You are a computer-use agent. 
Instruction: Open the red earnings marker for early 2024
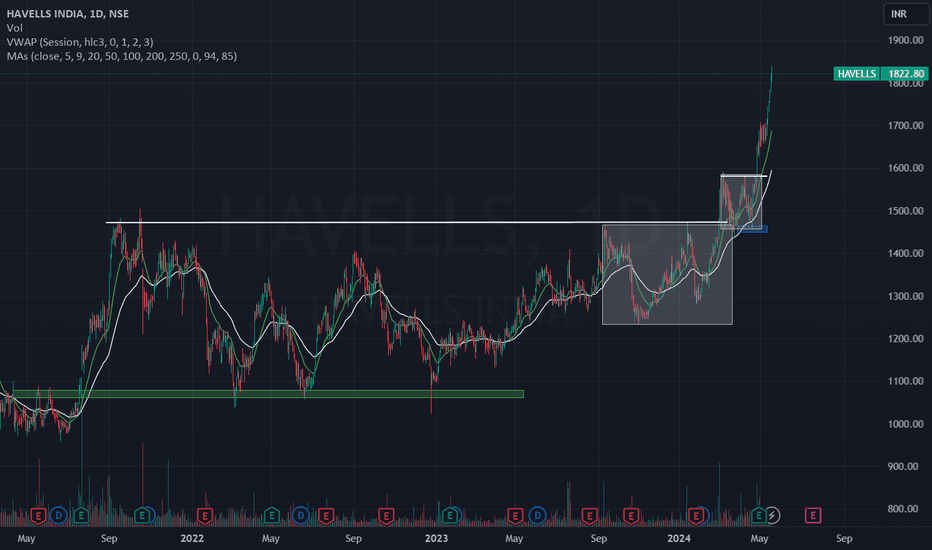click(695, 516)
